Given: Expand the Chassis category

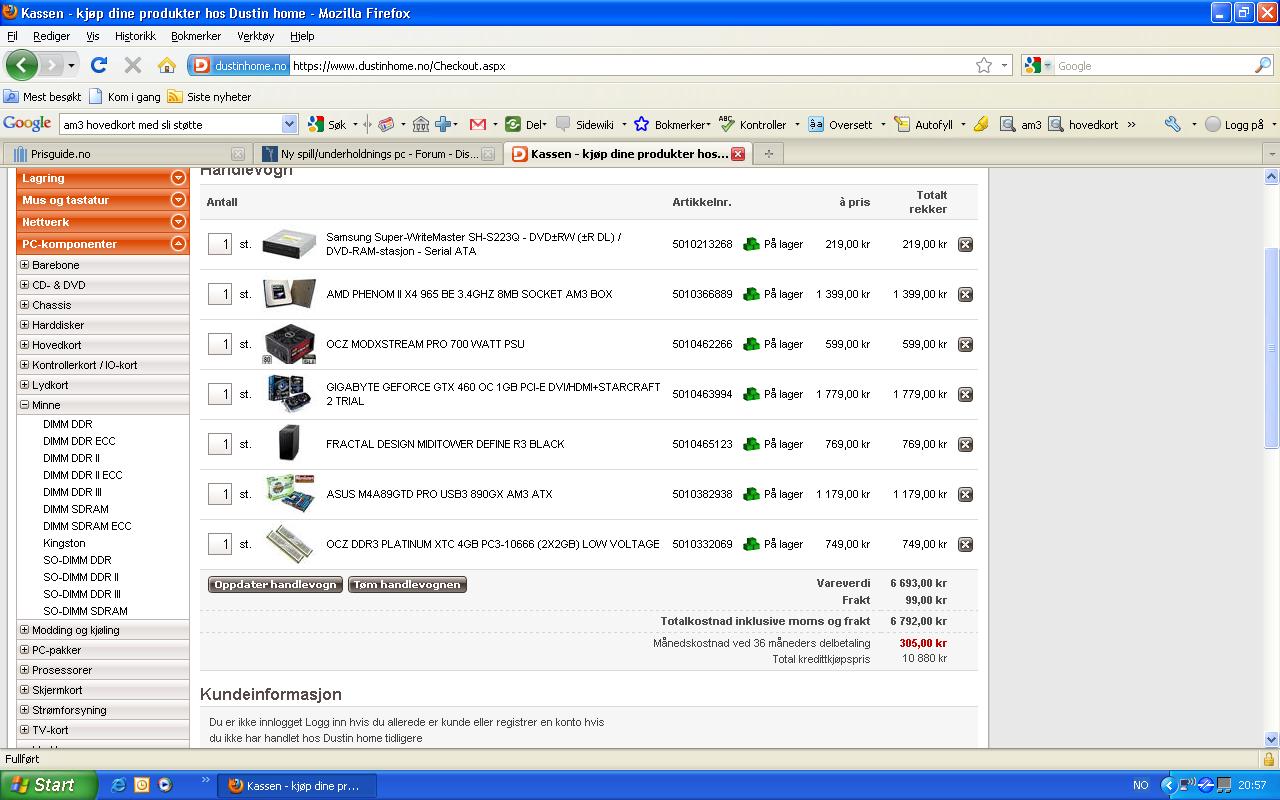Looking at the screenshot, I should [25, 305].
